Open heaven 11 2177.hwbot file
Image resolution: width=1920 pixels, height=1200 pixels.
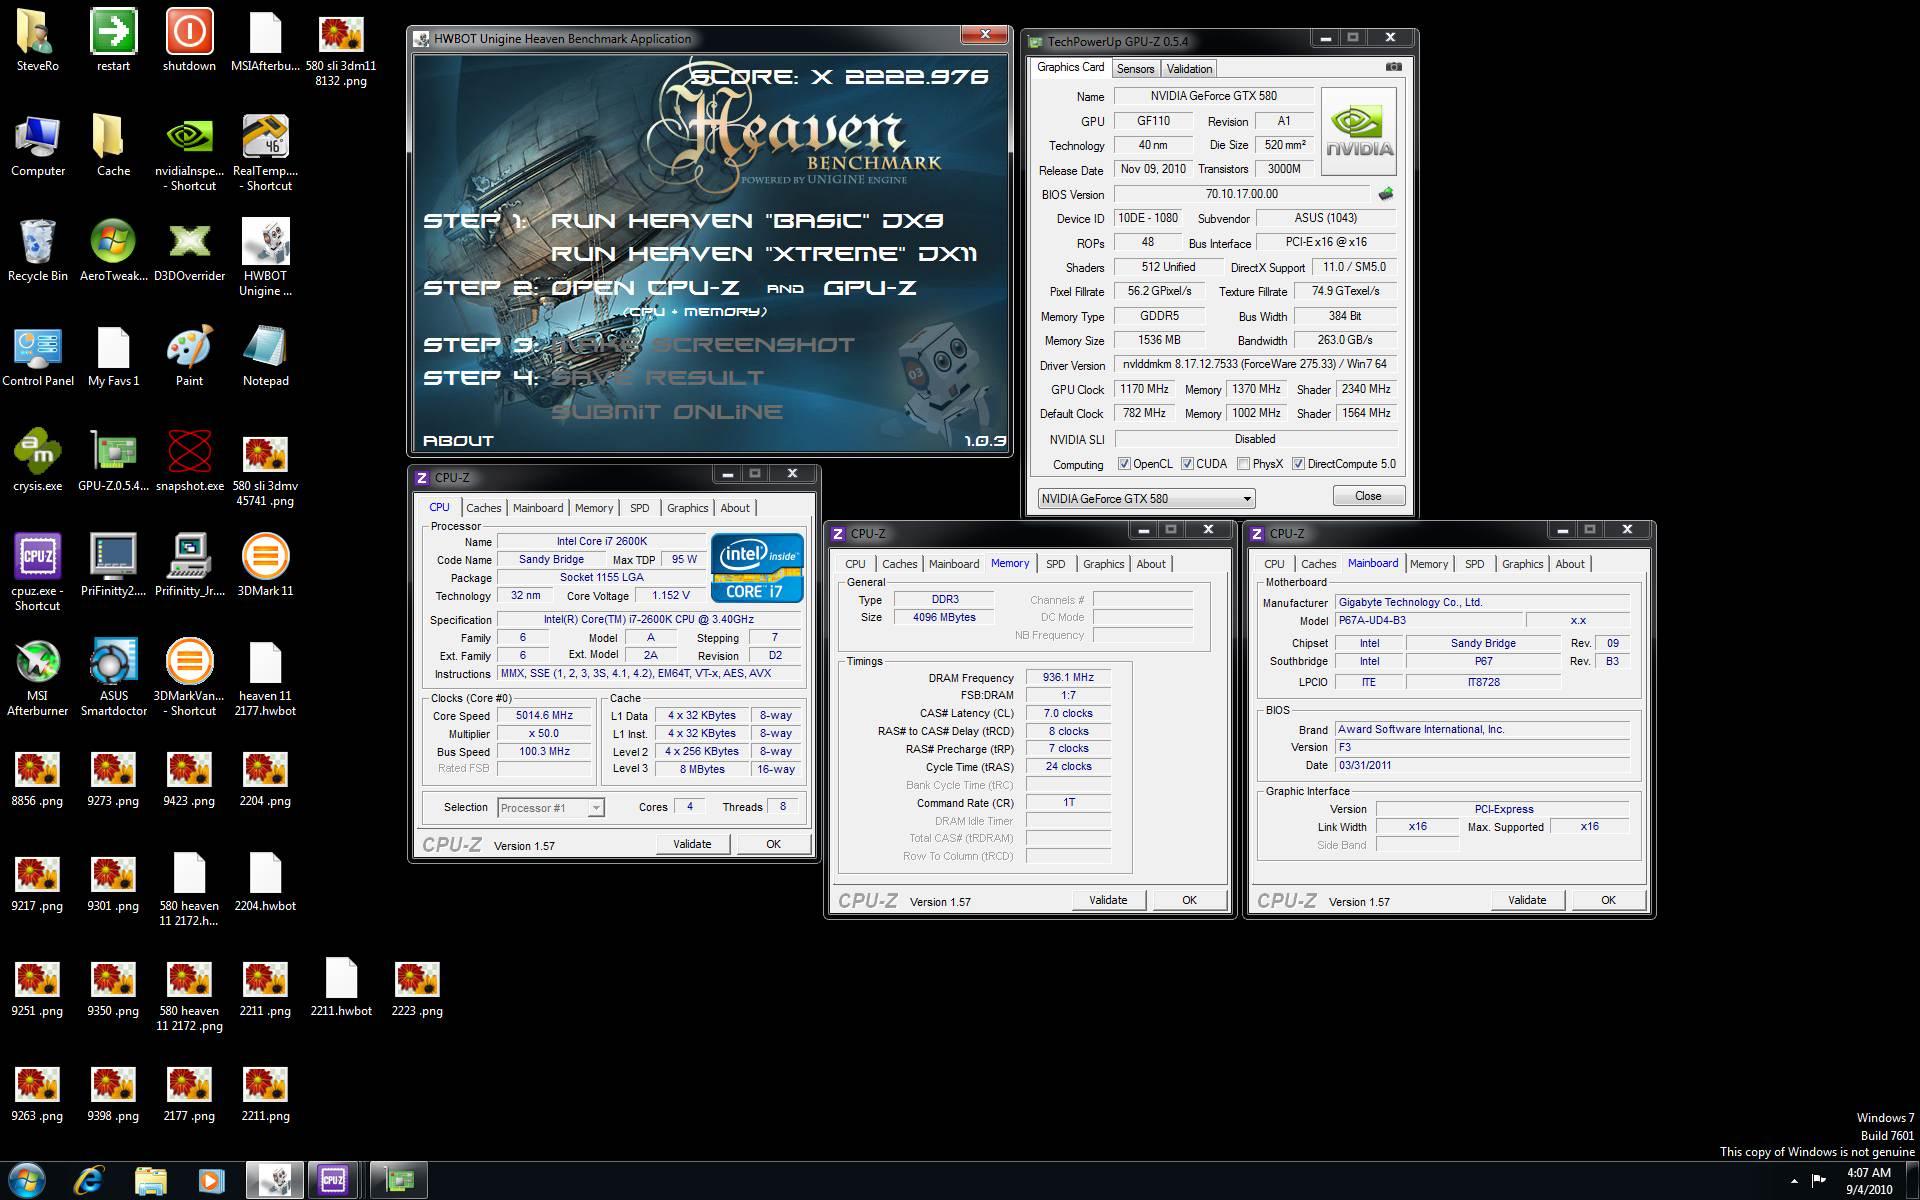[265, 662]
